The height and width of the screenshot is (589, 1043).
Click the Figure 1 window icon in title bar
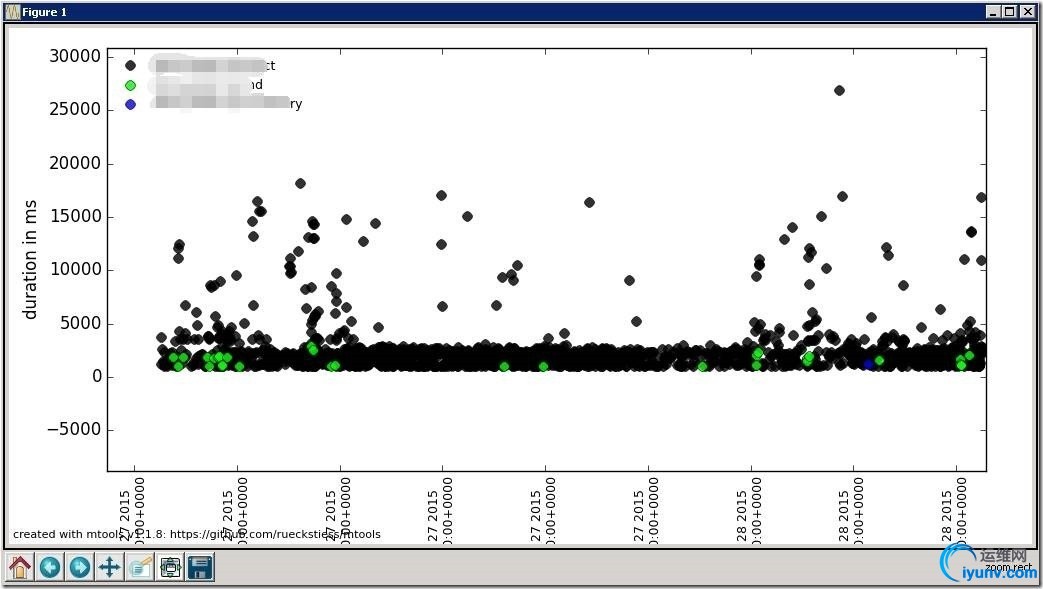point(13,12)
